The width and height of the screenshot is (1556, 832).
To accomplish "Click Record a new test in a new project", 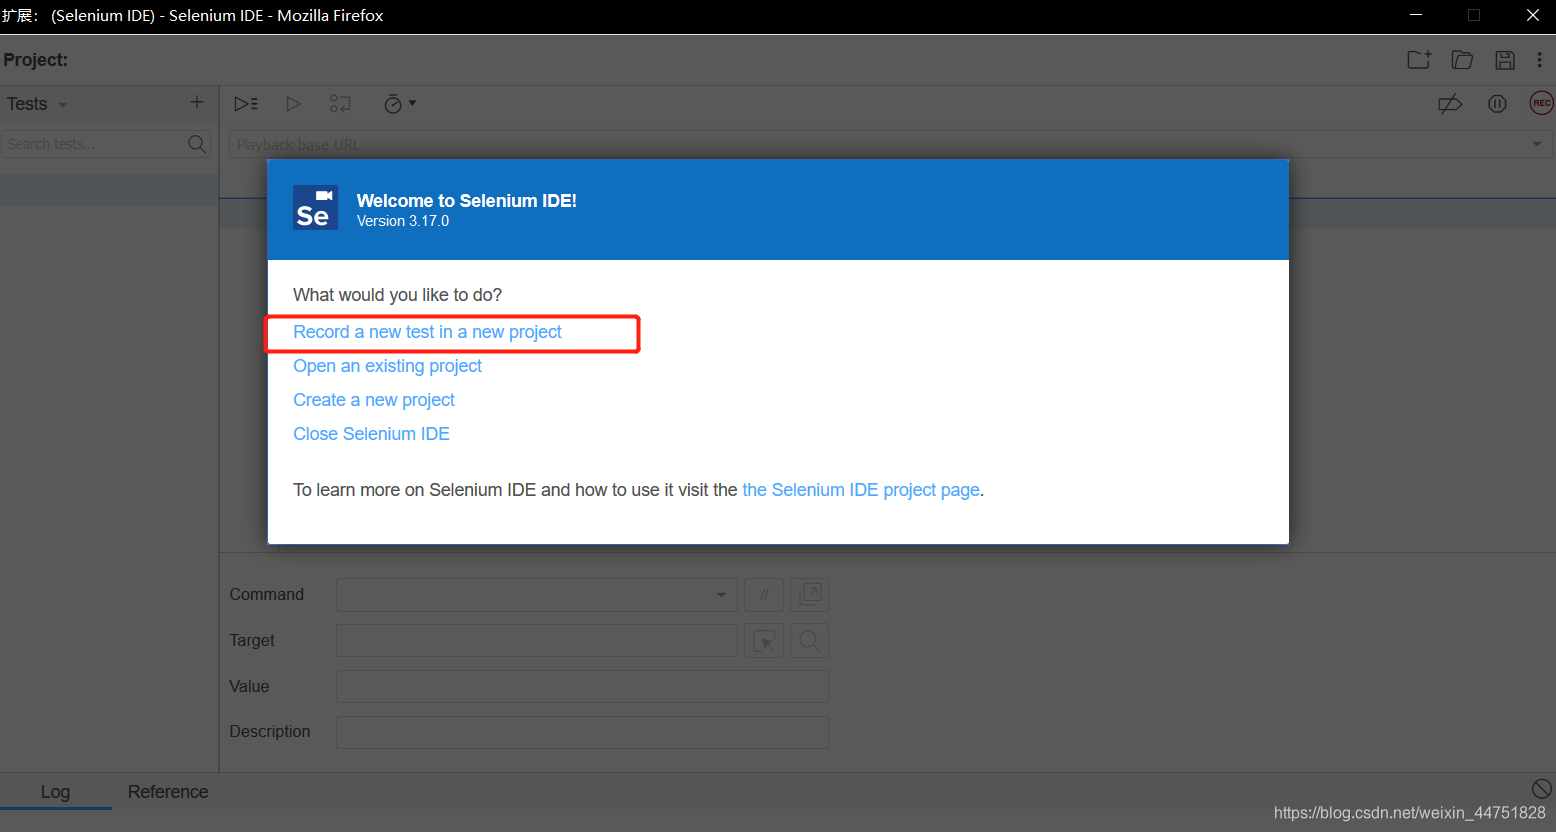I will (427, 332).
